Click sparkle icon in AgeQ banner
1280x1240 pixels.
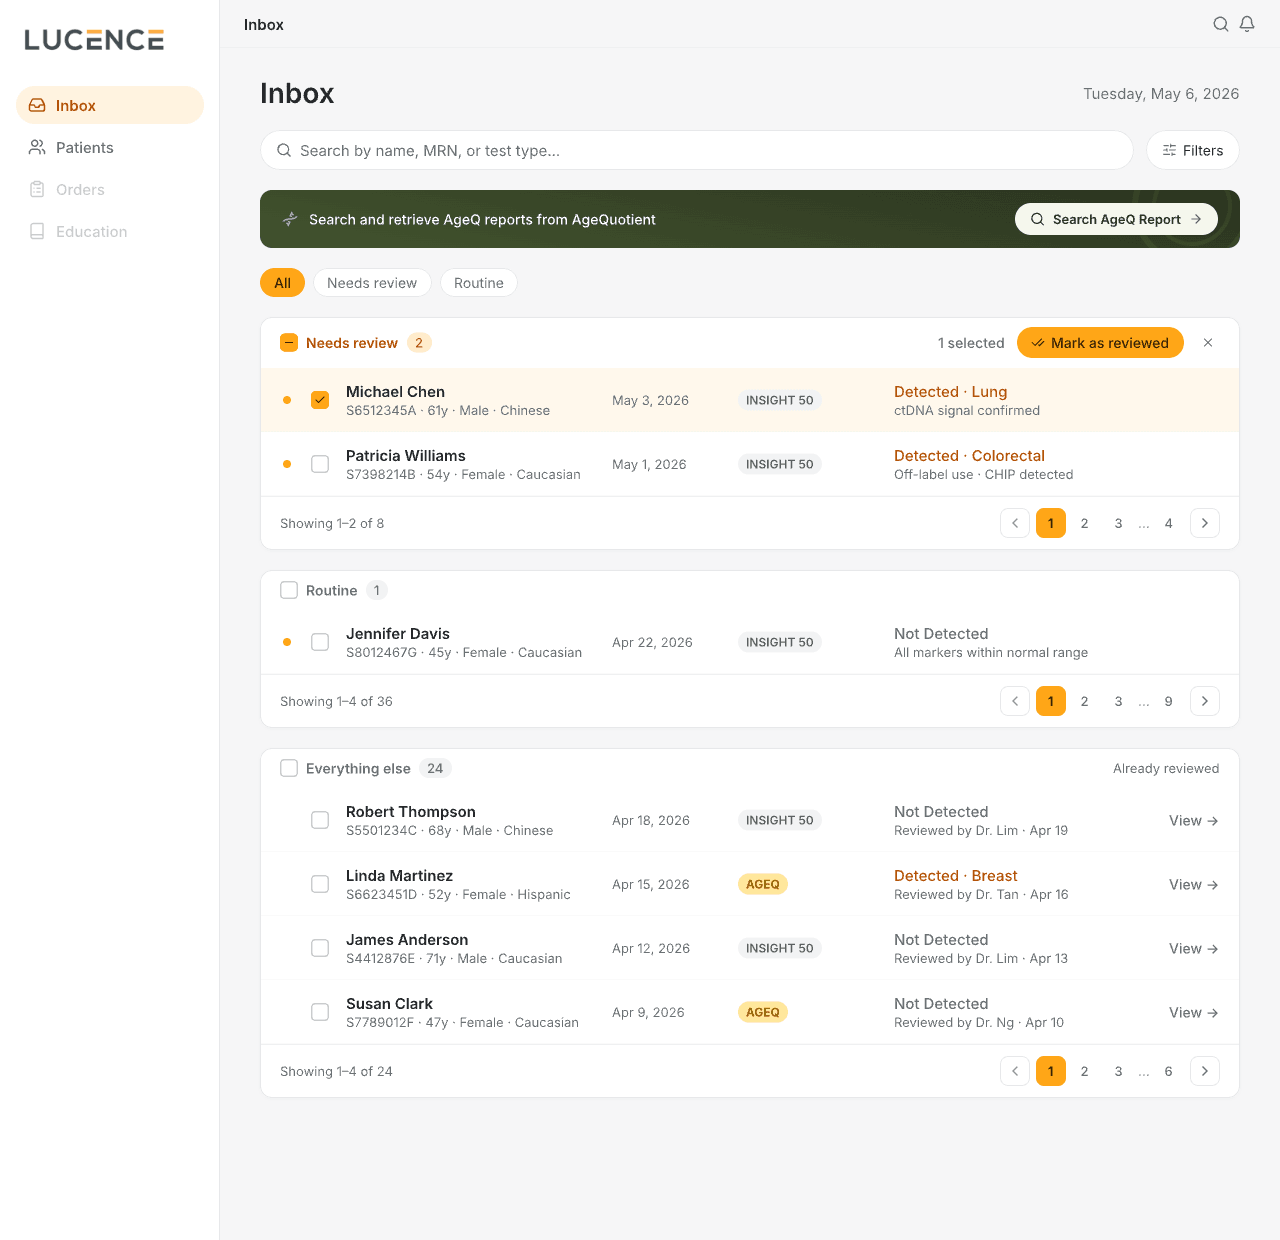[x=290, y=219]
